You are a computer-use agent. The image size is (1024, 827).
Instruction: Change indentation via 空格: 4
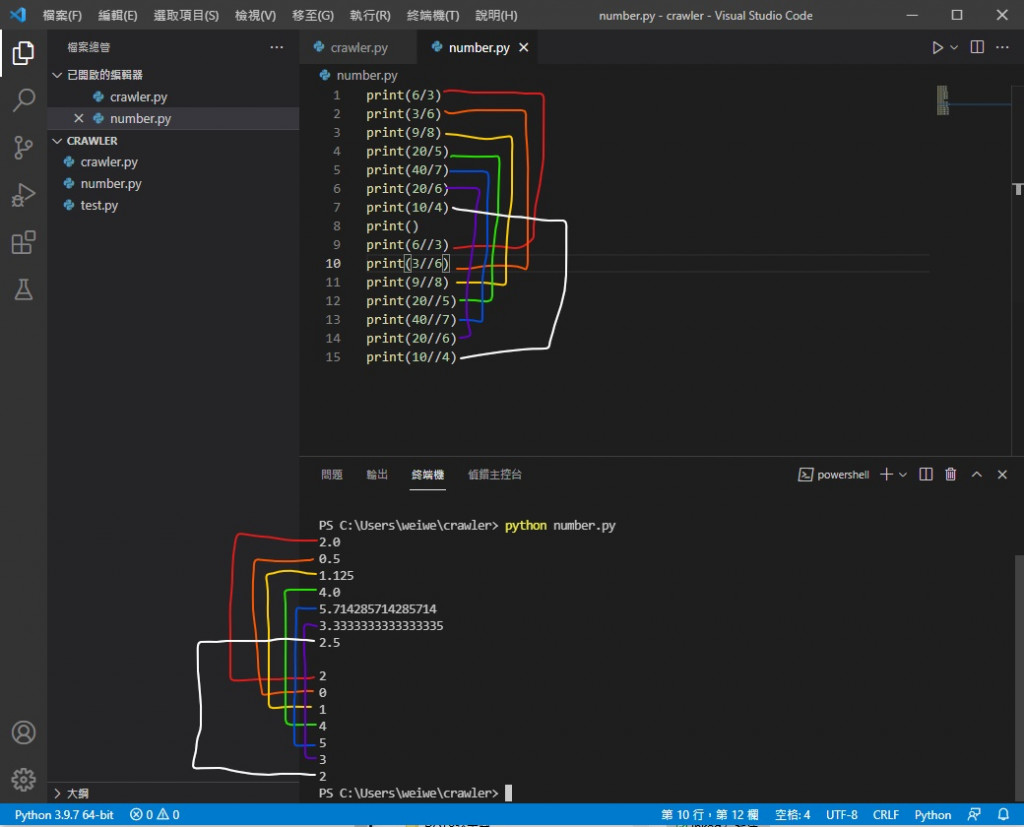click(x=792, y=815)
